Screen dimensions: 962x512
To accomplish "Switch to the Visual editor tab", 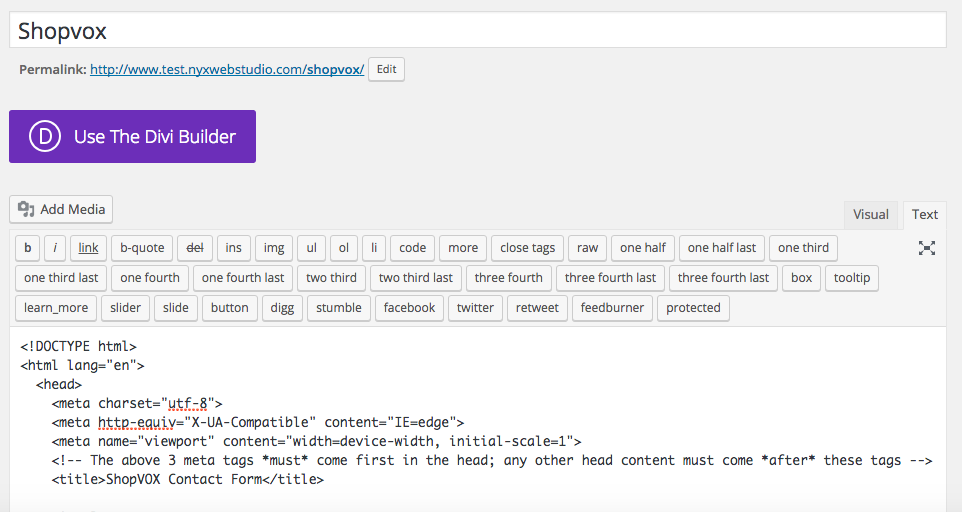I will coord(871,215).
